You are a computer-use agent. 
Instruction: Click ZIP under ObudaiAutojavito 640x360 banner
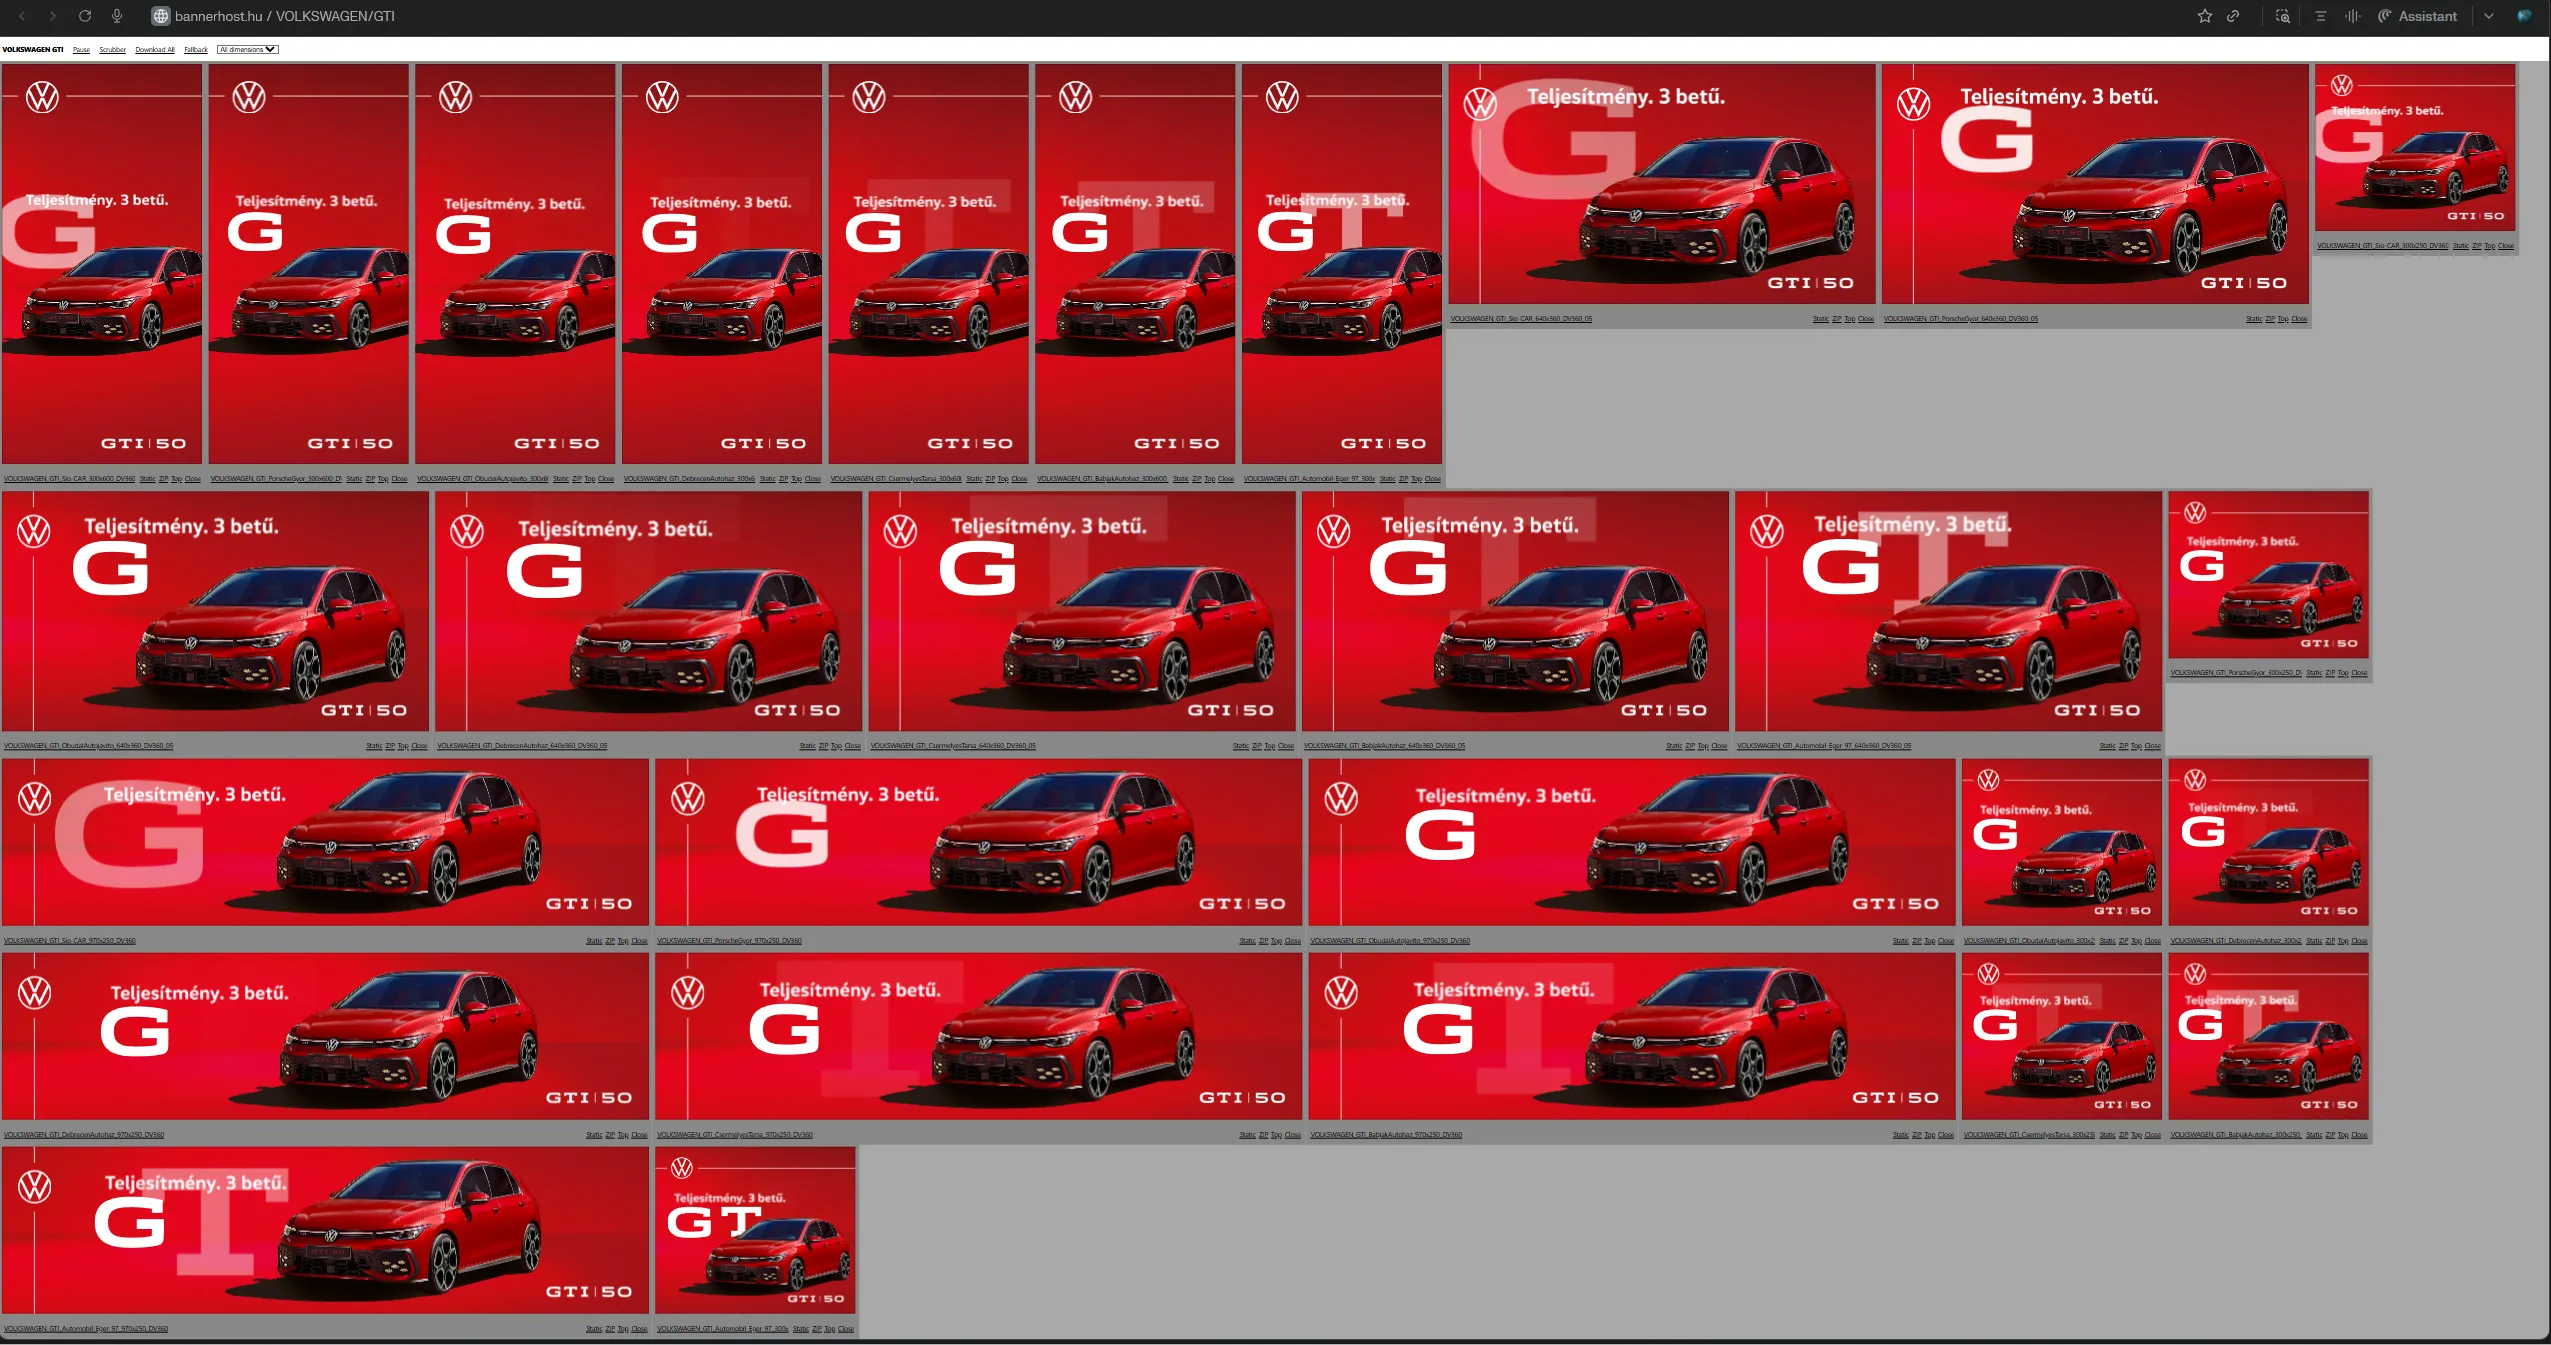tap(390, 746)
